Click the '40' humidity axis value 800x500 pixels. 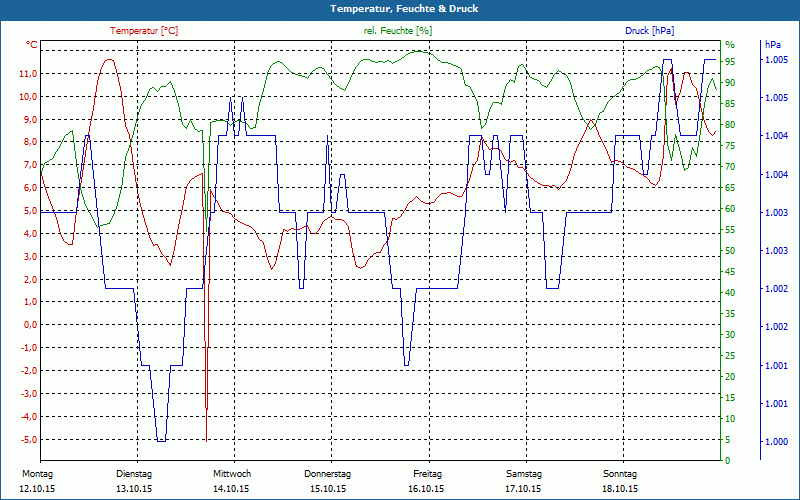(x=730, y=293)
